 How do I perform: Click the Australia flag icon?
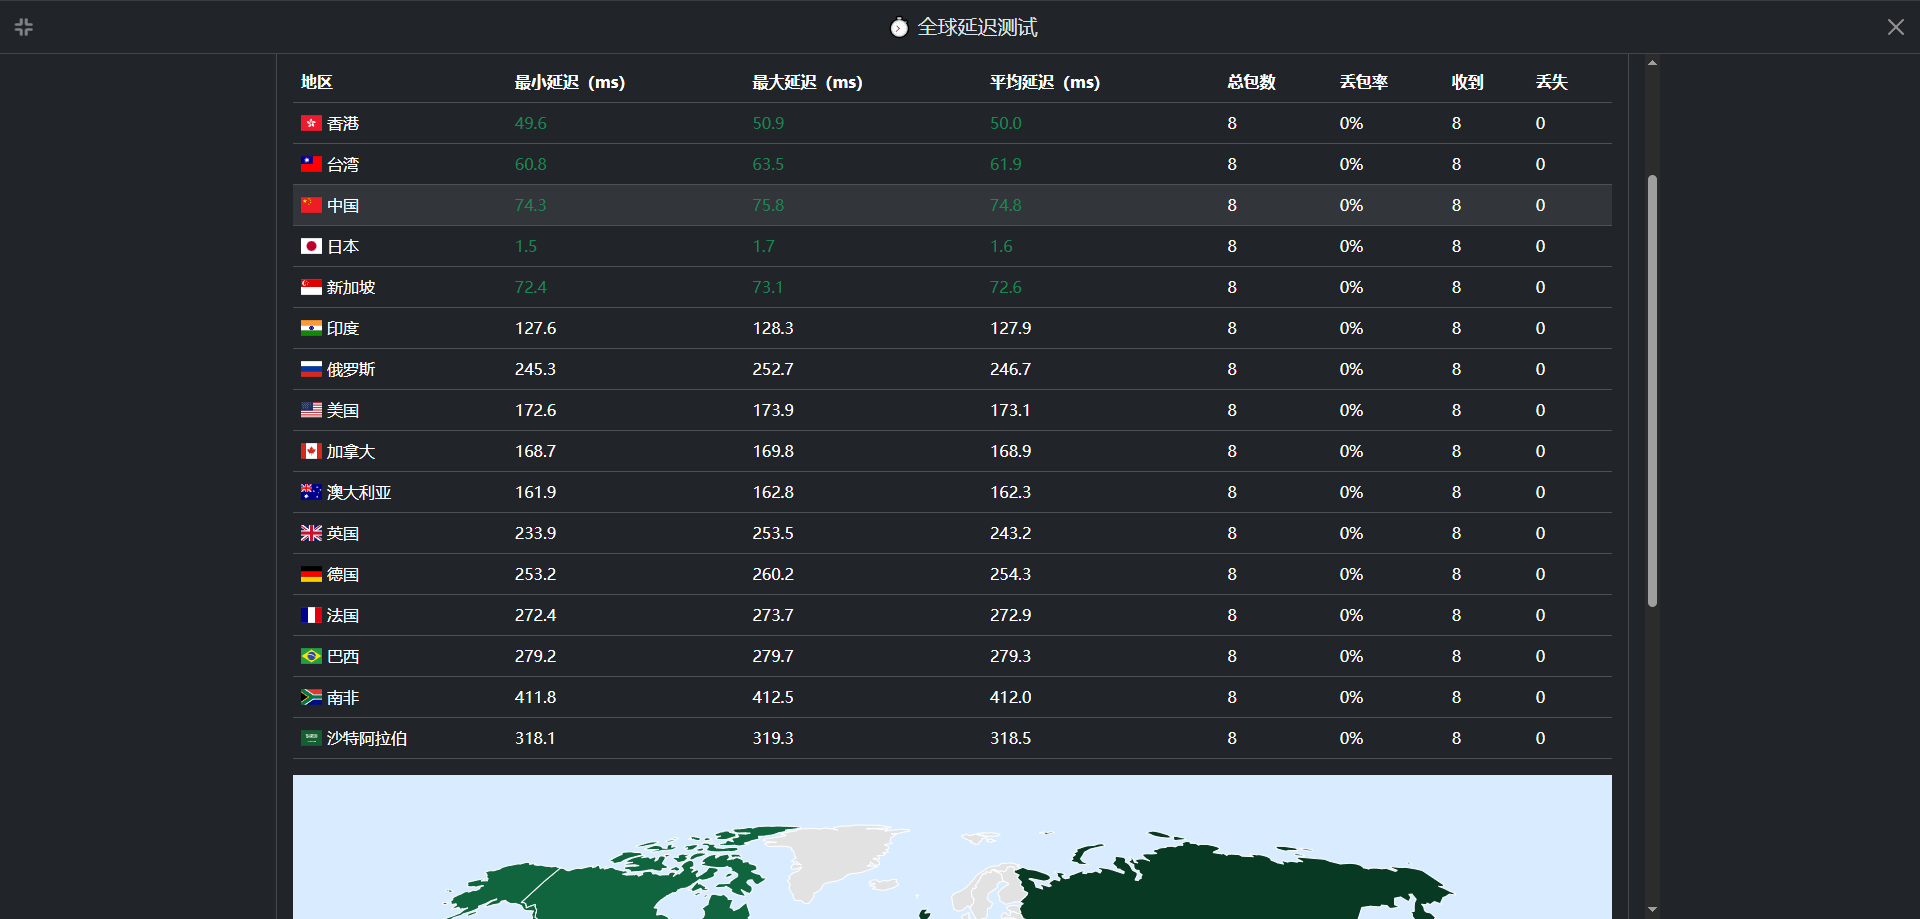[x=311, y=492]
